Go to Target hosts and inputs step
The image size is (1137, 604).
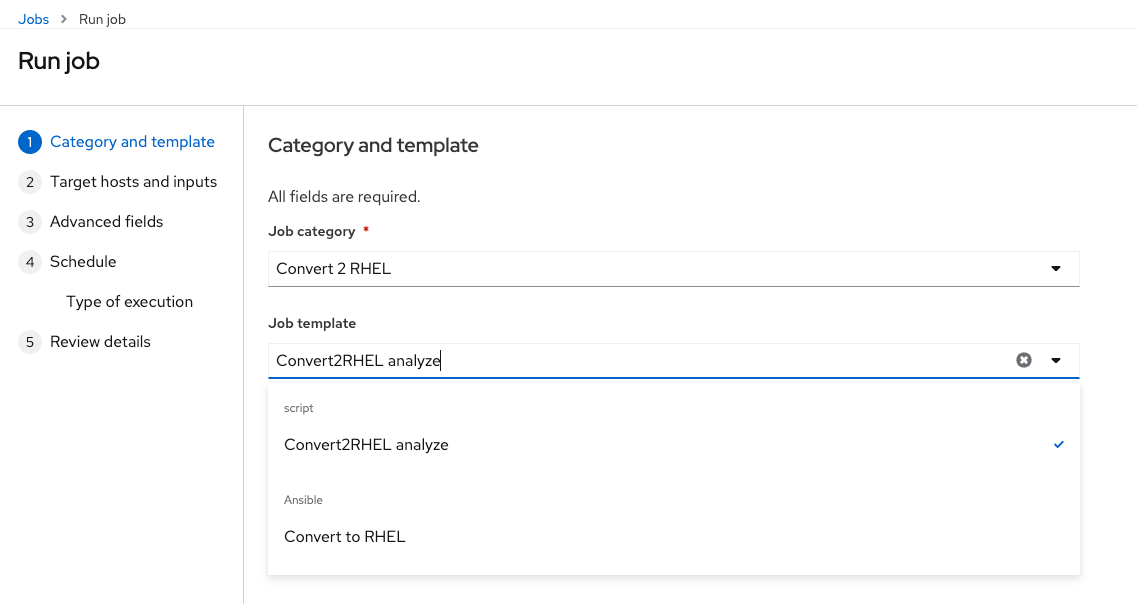[133, 182]
